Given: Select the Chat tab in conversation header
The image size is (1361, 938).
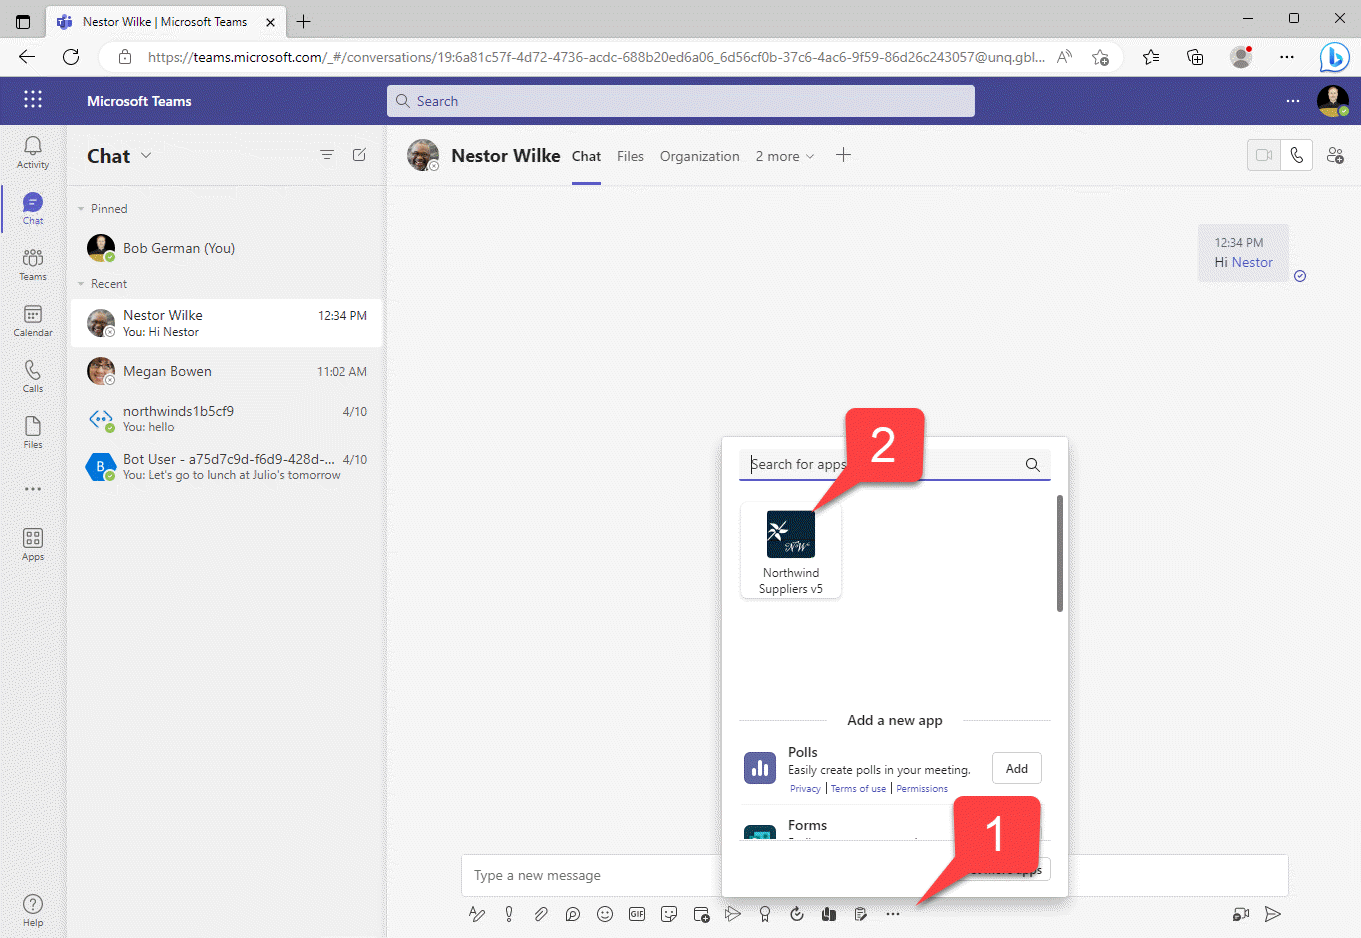Looking at the screenshot, I should coord(586,156).
